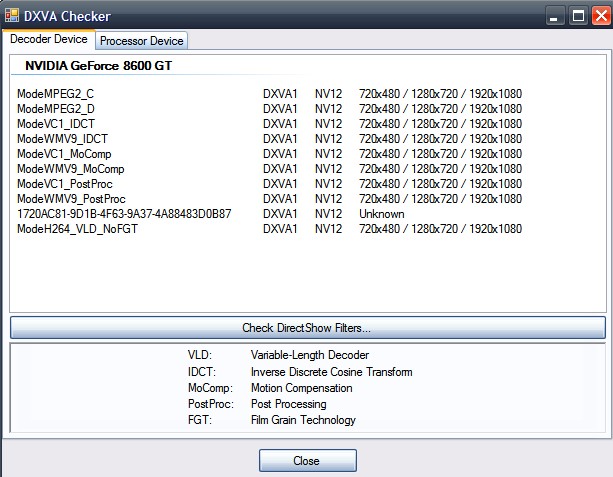The width and height of the screenshot is (613, 477).
Task: Click GUID 1720AC81-9D1B-4F63-9A37-4A88483D0B87
Action: coord(124,214)
